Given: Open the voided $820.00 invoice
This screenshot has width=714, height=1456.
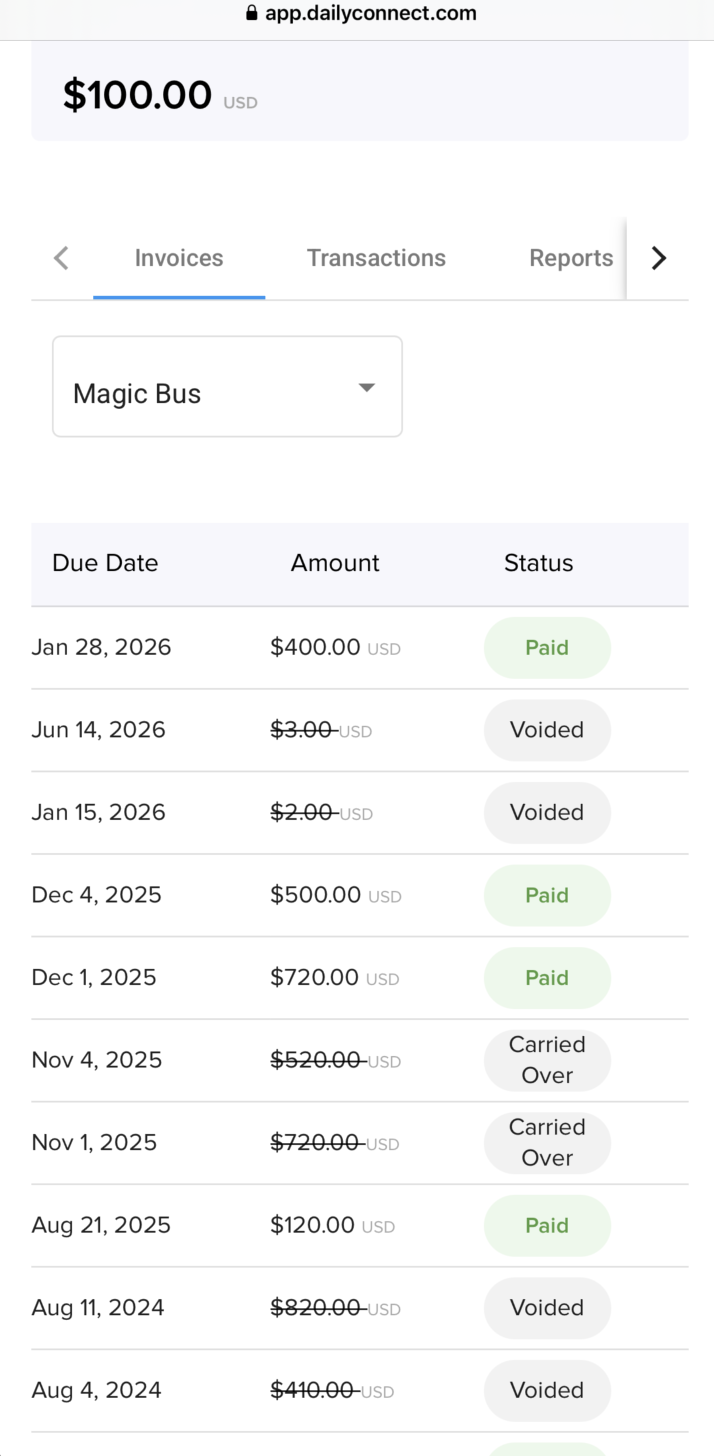Looking at the screenshot, I should click(315, 1308).
